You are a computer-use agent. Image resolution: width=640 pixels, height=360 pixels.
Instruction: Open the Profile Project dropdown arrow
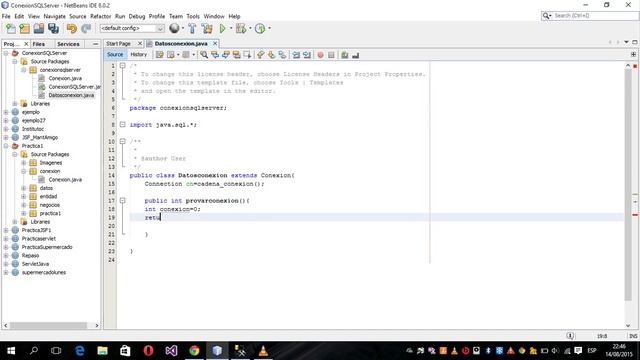(x=269, y=29)
